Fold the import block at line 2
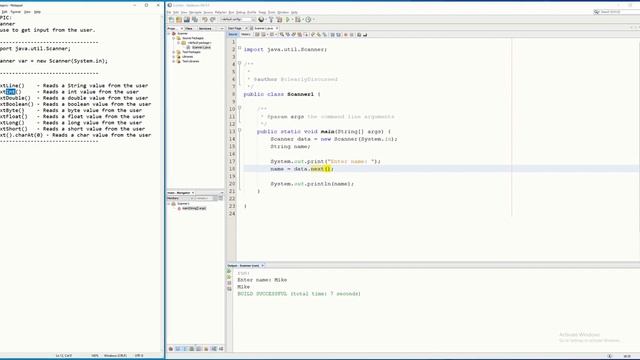This screenshot has width=640, height=360. coord(240,48)
